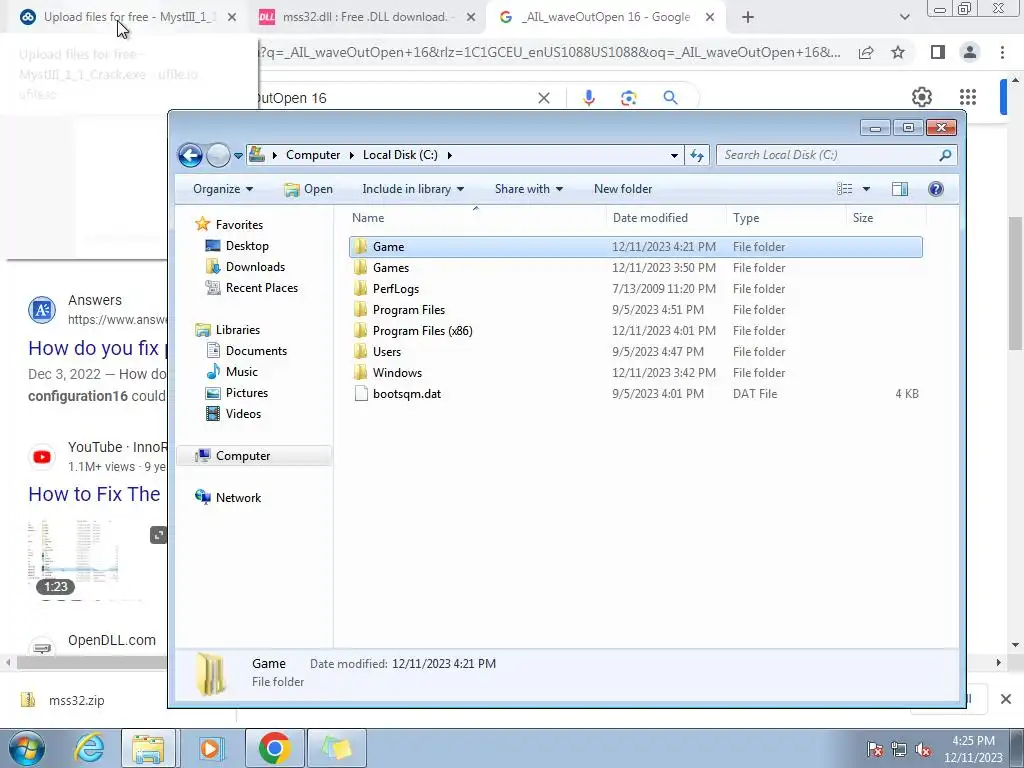Click the Explorer Back navigation arrow
The height and width of the screenshot is (768, 1024).
point(190,155)
